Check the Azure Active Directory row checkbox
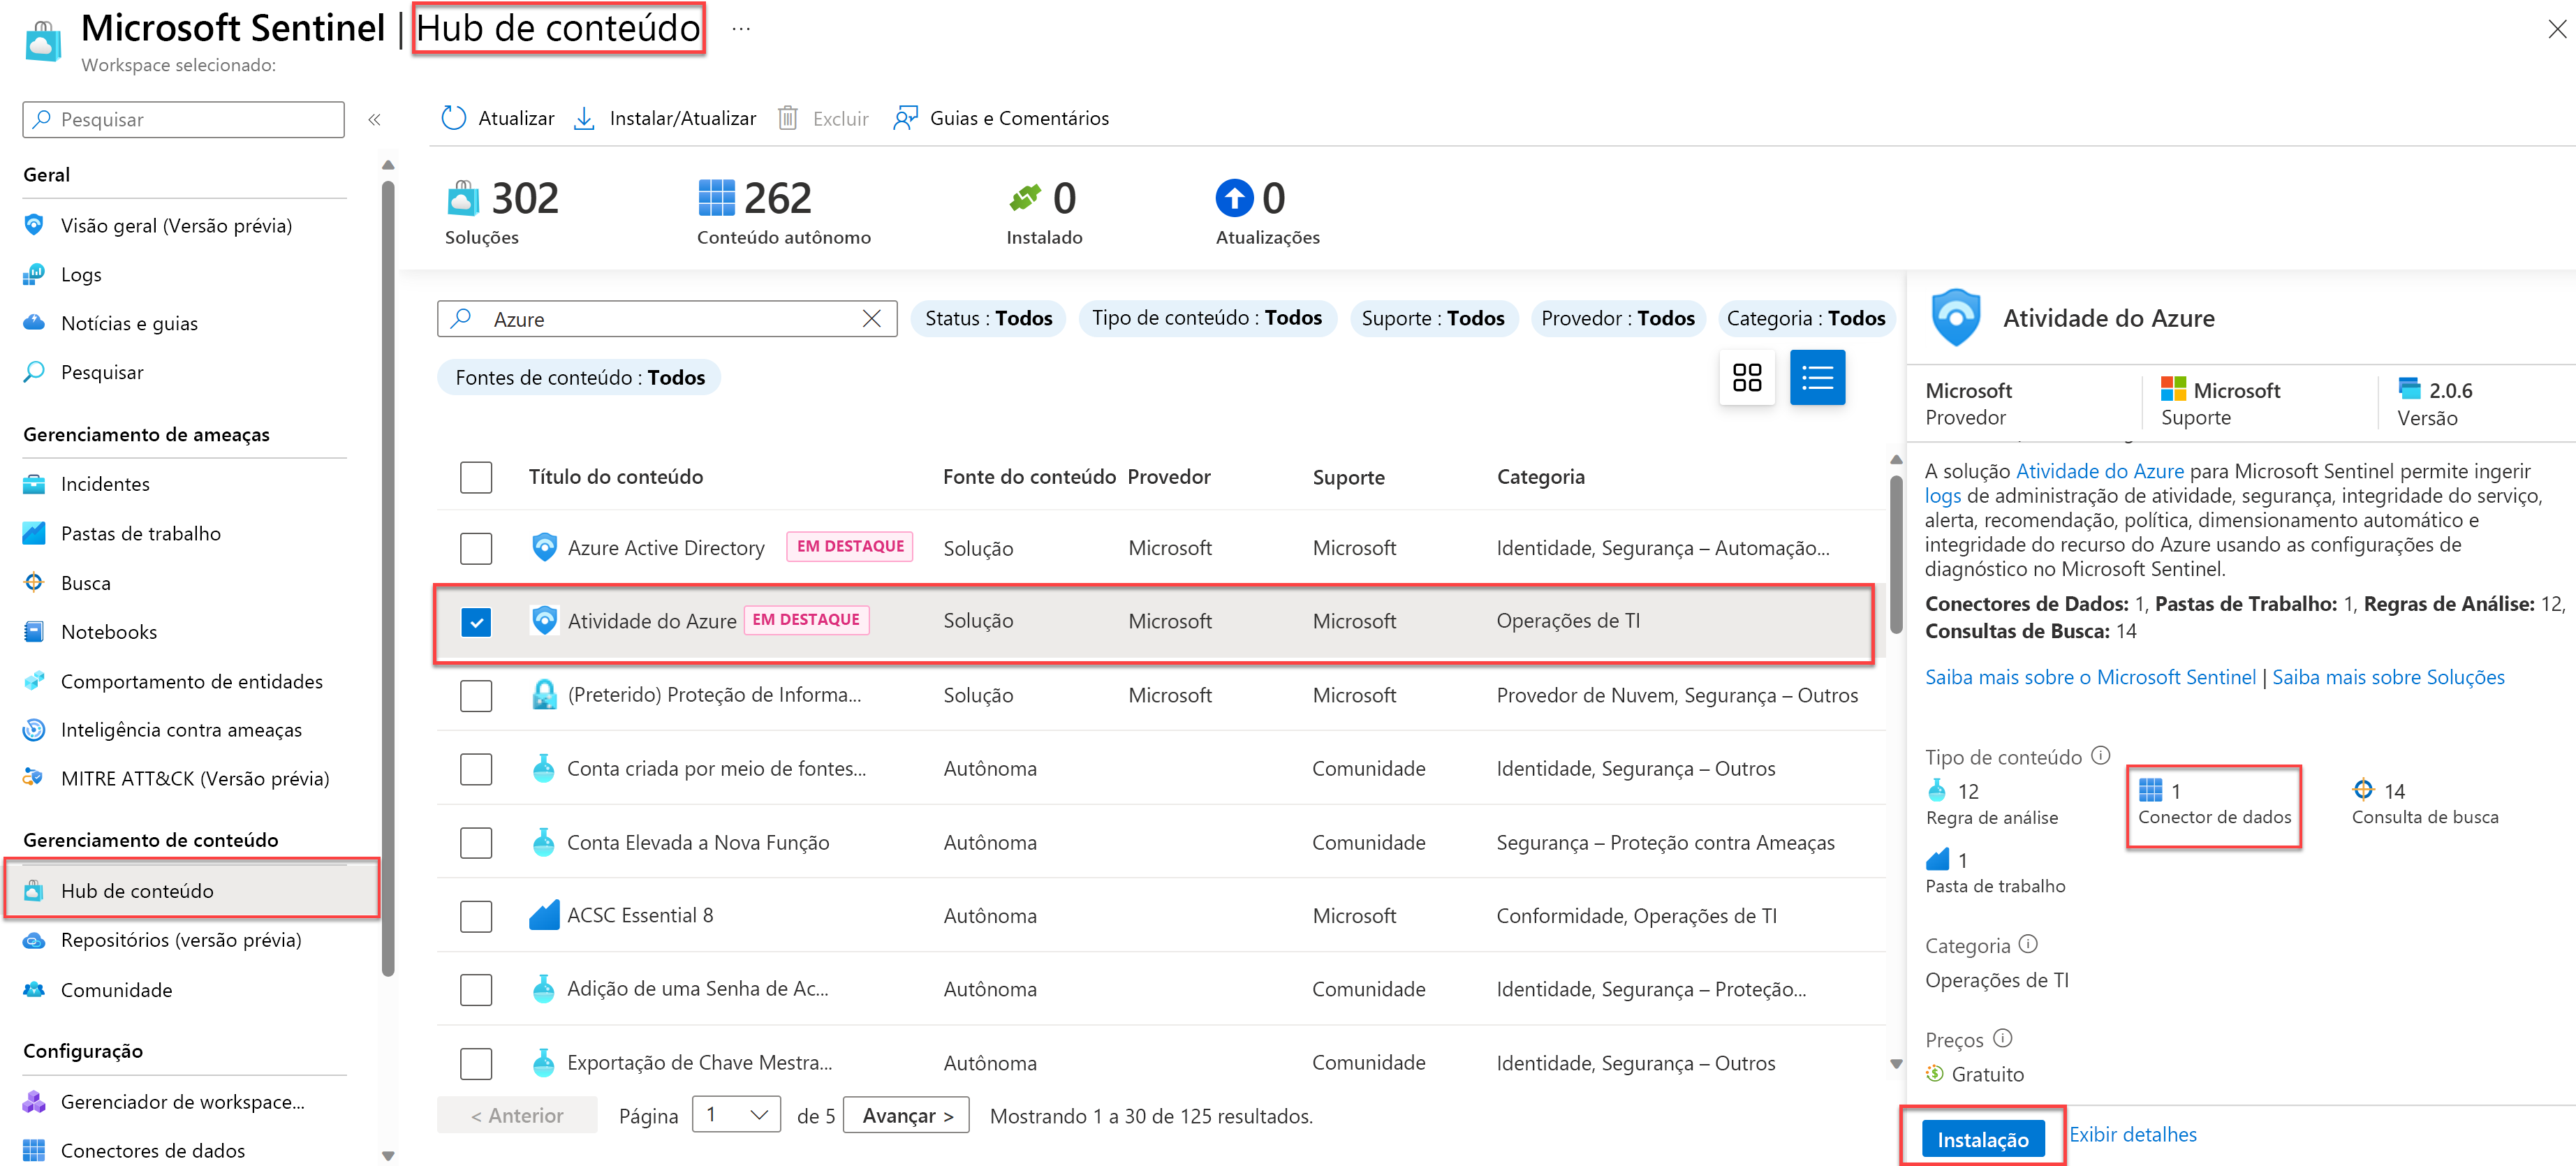Viewport: 2576px width, 1166px height. (476, 548)
